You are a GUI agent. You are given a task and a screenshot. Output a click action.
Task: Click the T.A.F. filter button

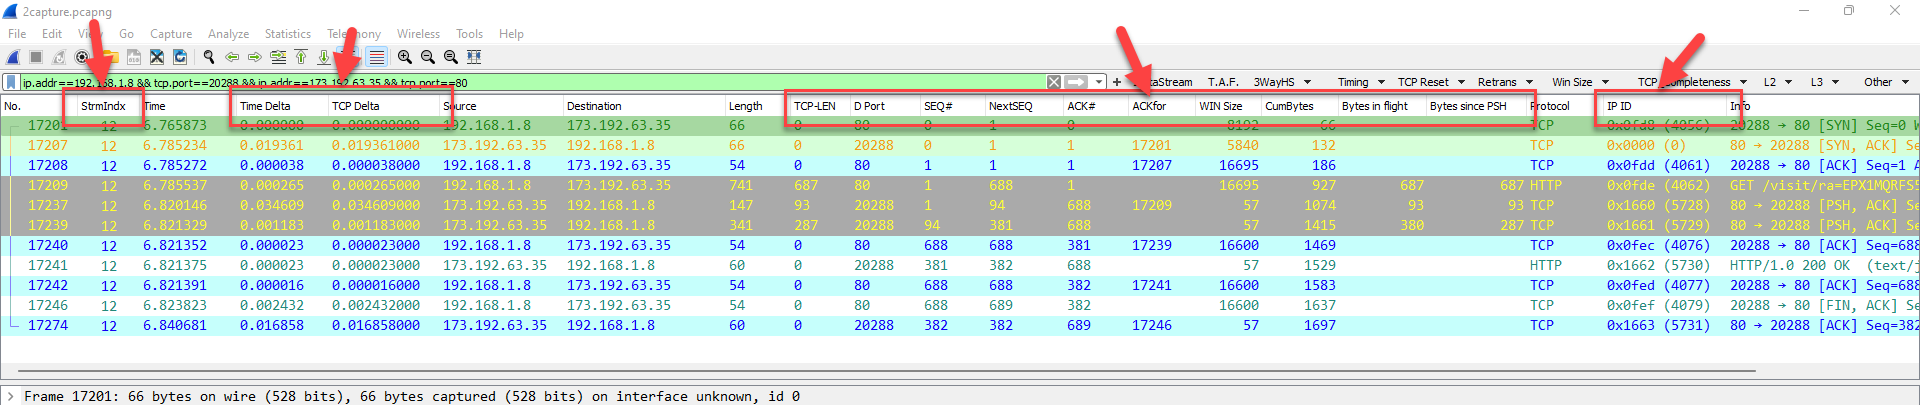[1222, 82]
